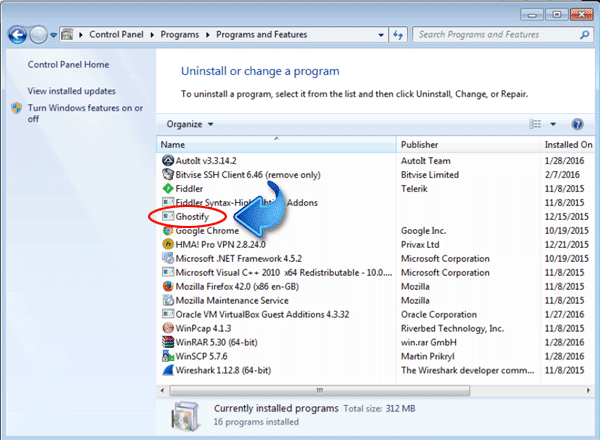Image resolution: width=600 pixels, height=440 pixels.
Task: Click the Control Panel breadcrumb
Action: coord(116,35)
